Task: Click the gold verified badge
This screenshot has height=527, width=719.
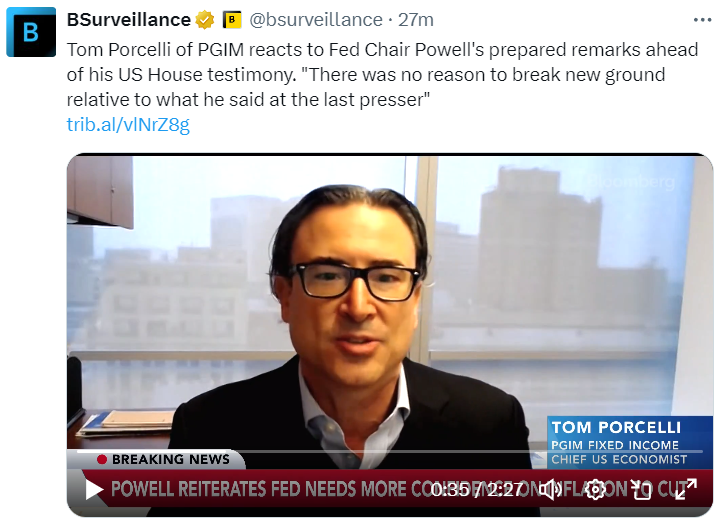Action: (205, 20)
